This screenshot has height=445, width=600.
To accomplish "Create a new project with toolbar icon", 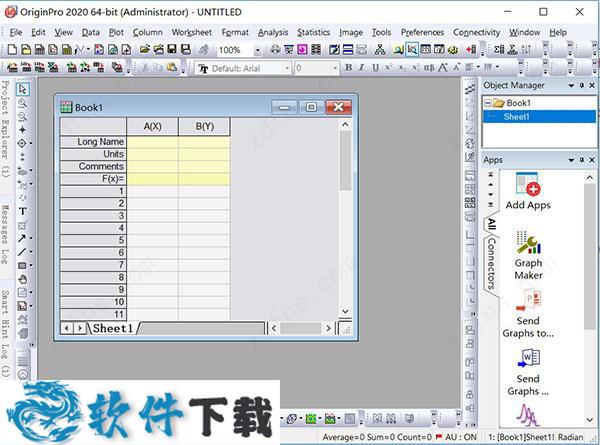I will (12, 50).
